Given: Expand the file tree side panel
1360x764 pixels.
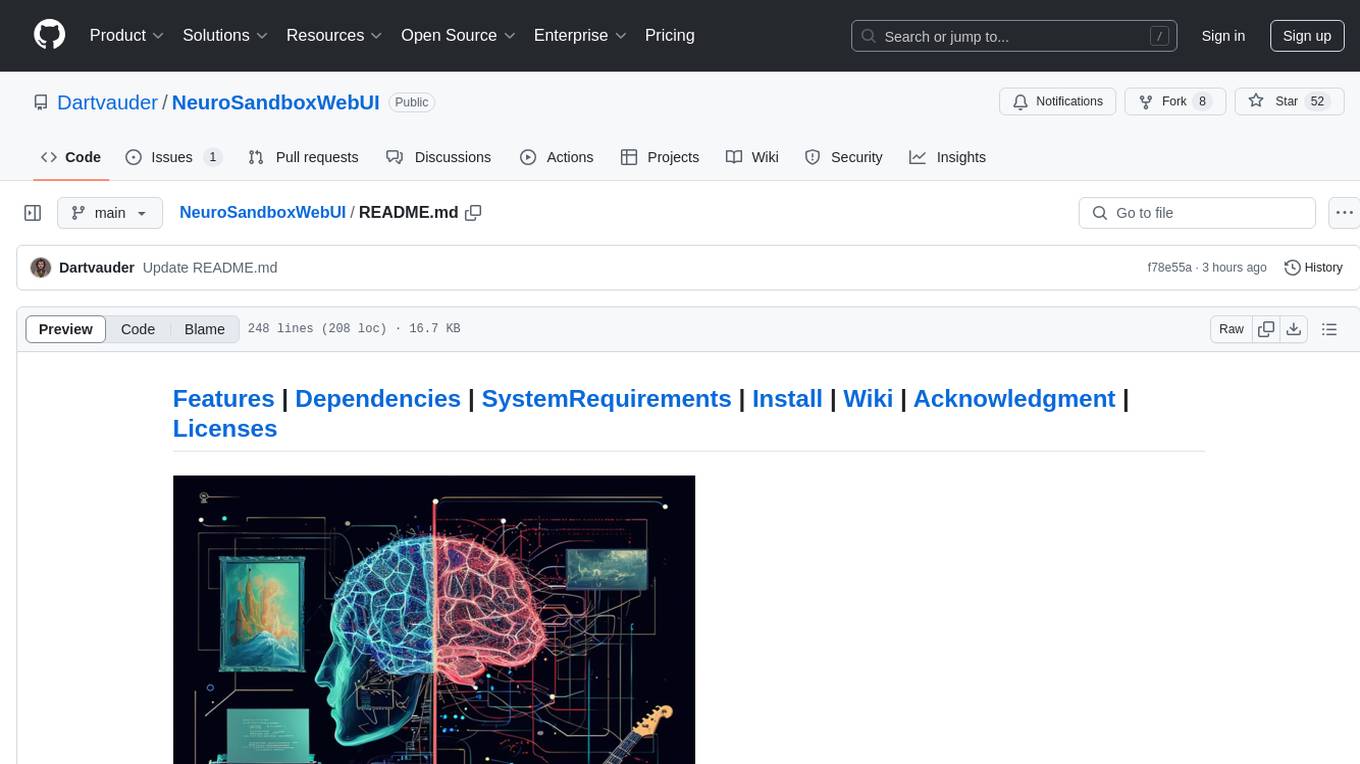Looking at the screenshot, I should (33, 213).
